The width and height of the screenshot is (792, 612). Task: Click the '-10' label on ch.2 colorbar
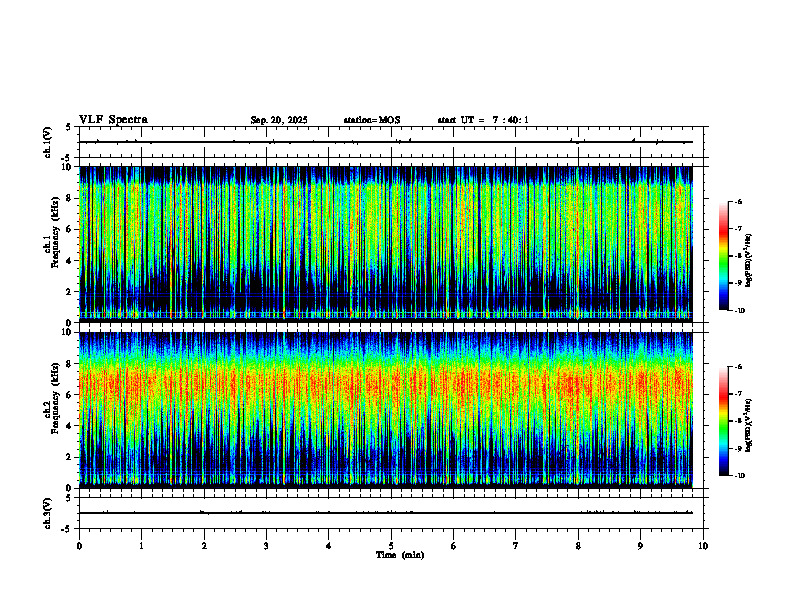739,476
